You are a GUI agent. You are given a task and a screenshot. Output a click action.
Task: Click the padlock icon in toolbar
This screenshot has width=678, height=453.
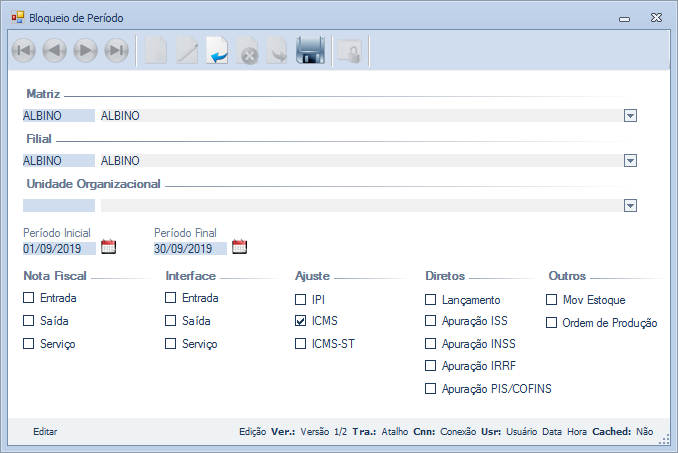click(x=349, y=51)
